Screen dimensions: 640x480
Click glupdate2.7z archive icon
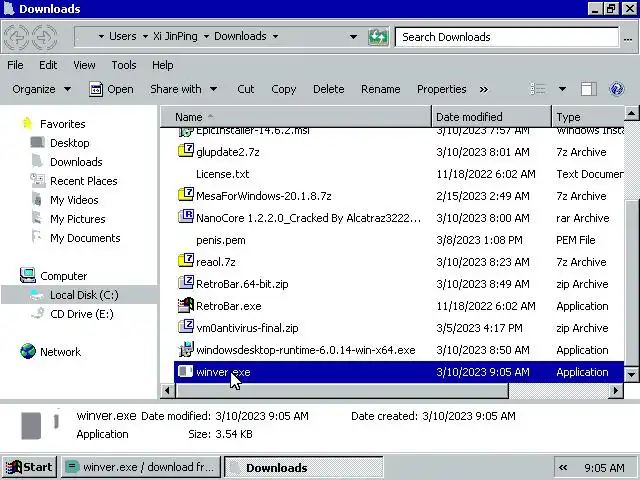(x=186, y=151)
